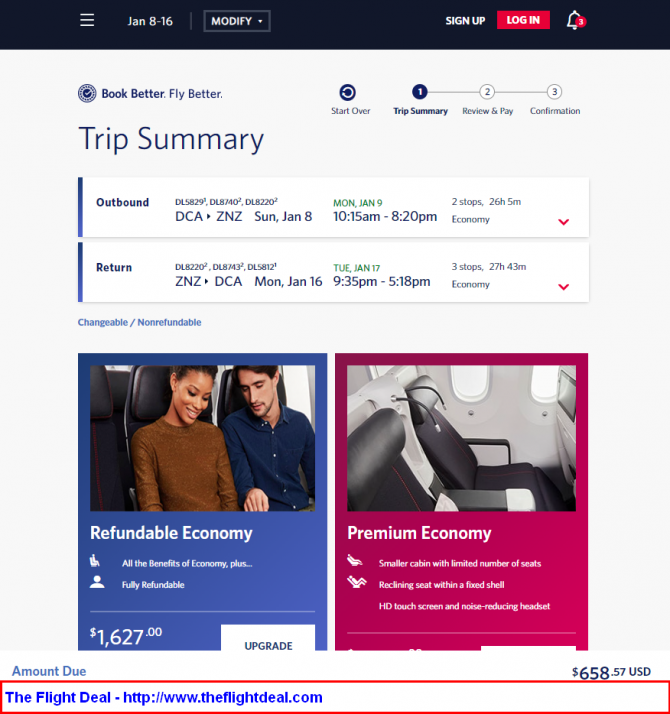The image size is (670, 714).
Task: Expand the Return flight details chevron
Action: click(x=563, y=287)
